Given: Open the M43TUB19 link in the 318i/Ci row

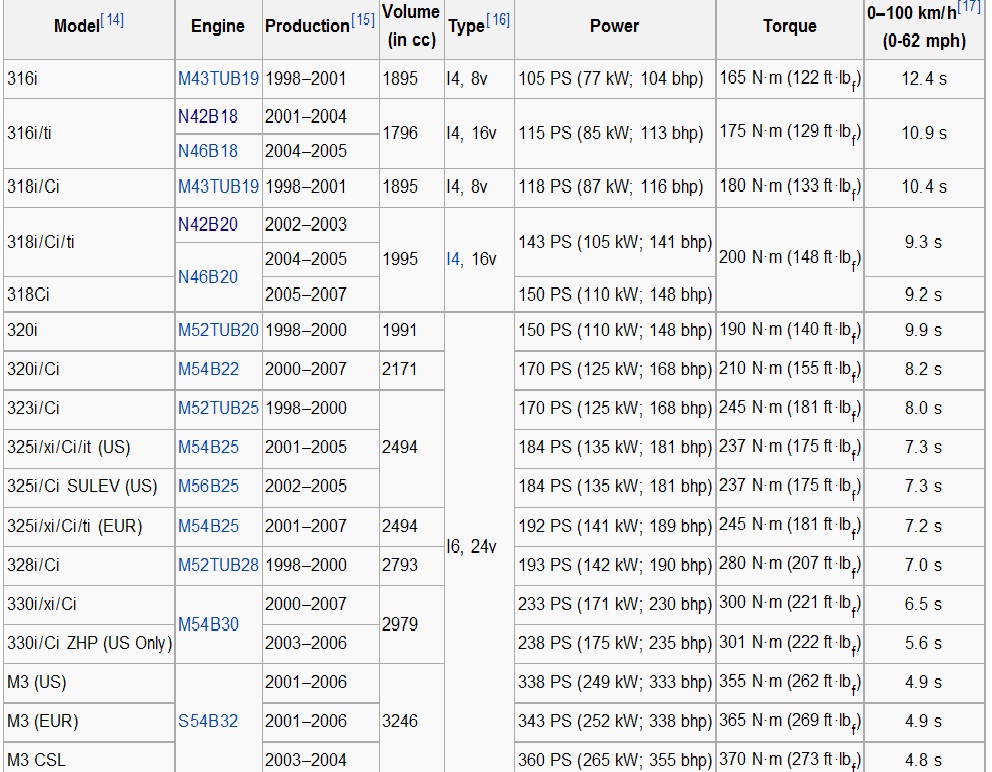Looking at the screenshot, I should pos(218,187).
